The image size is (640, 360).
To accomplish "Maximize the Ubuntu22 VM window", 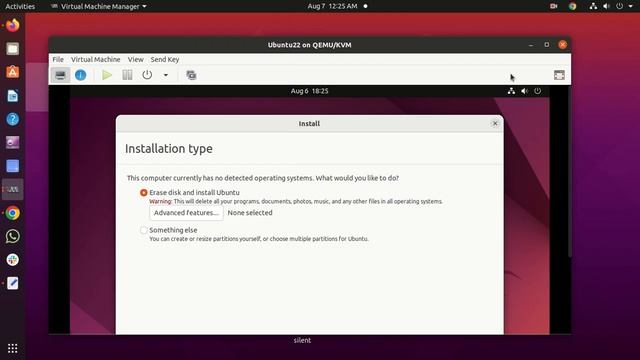I will 547,45.
